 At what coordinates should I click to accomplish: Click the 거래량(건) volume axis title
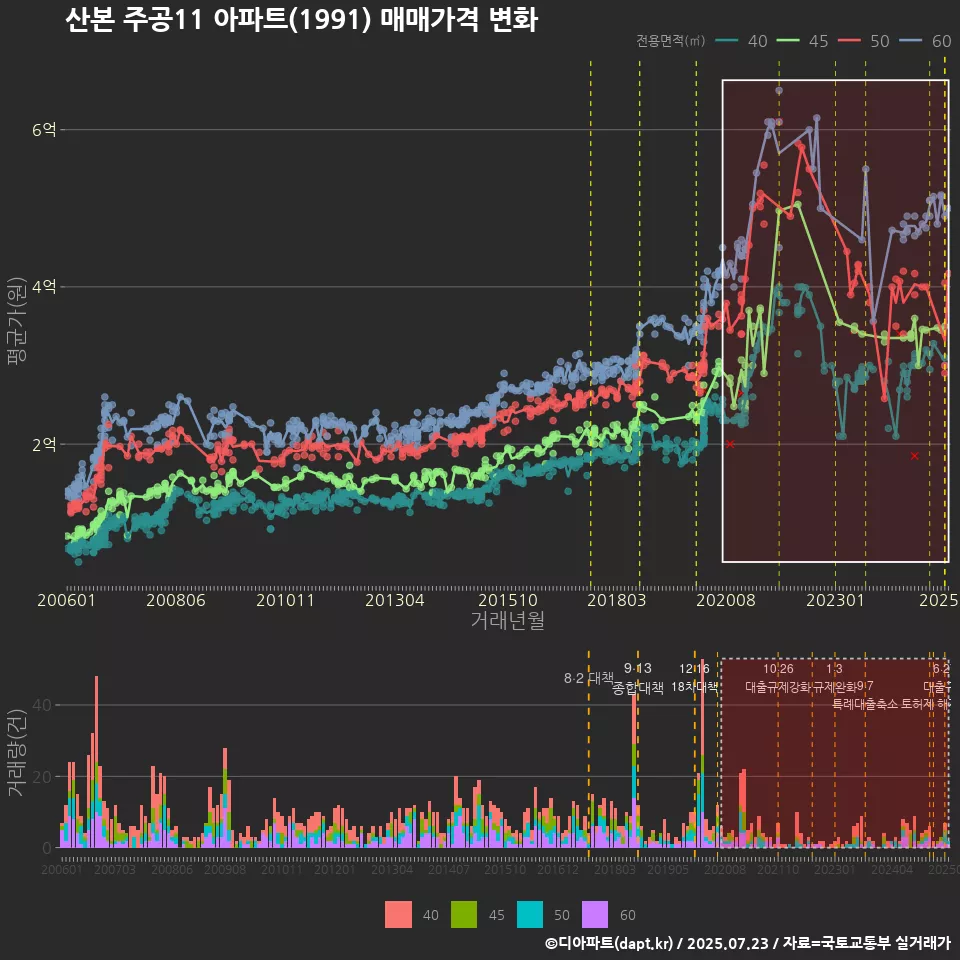17,752
